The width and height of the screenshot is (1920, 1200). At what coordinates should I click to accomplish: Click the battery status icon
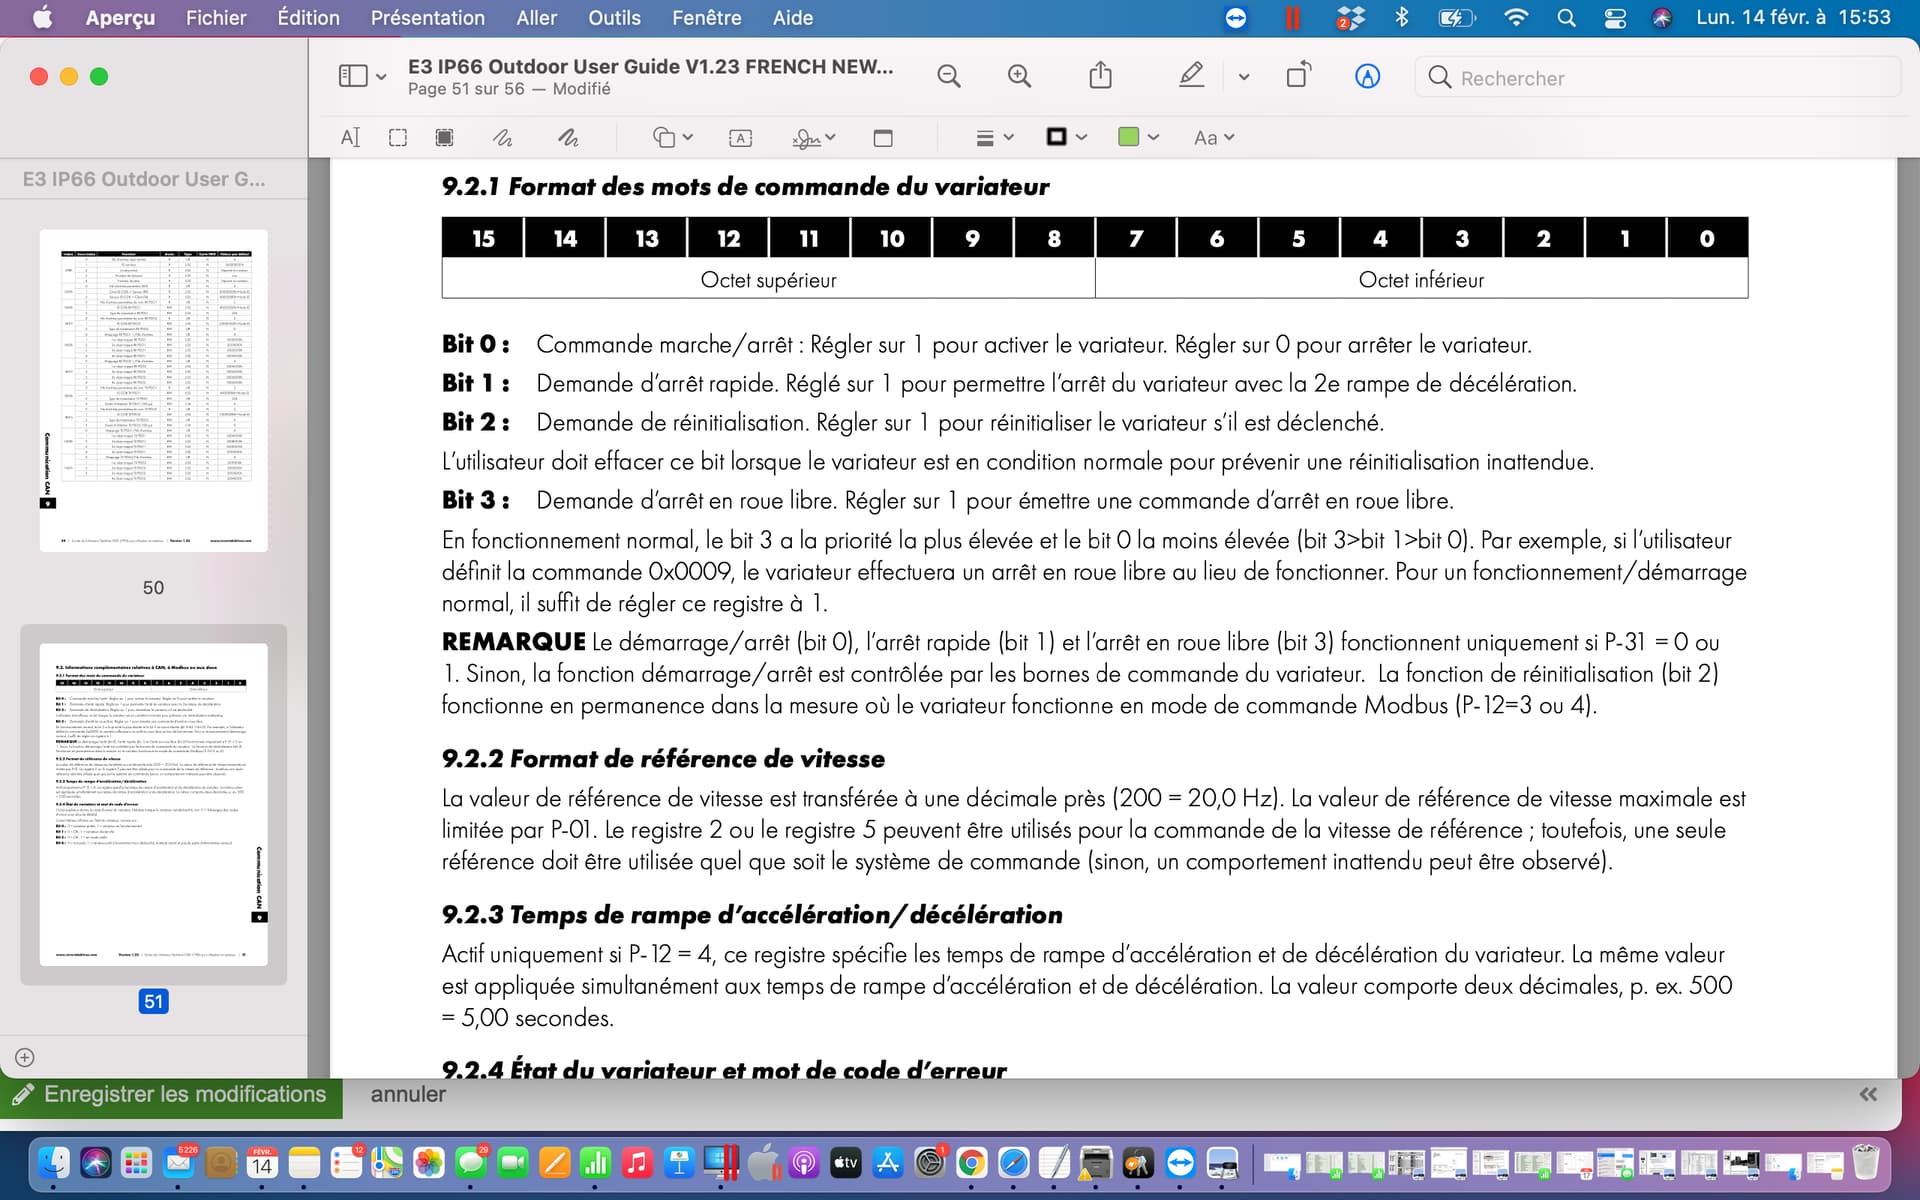1456,18
